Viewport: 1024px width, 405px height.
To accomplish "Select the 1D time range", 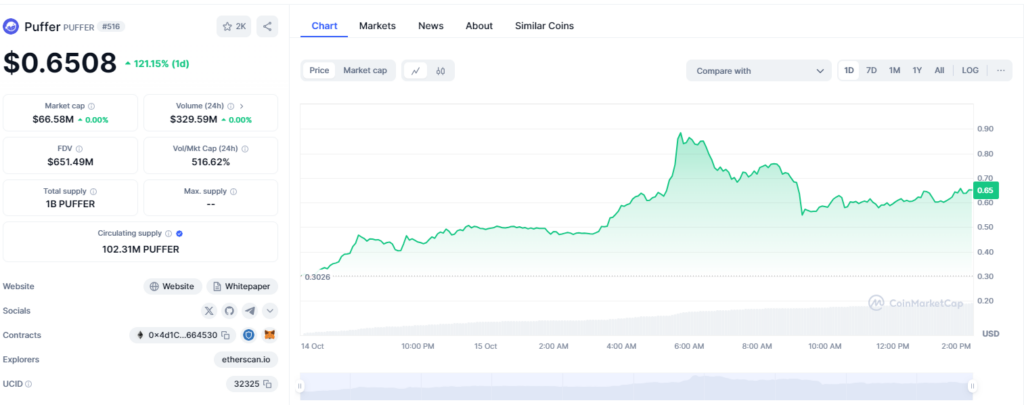I will pos(849,71).
